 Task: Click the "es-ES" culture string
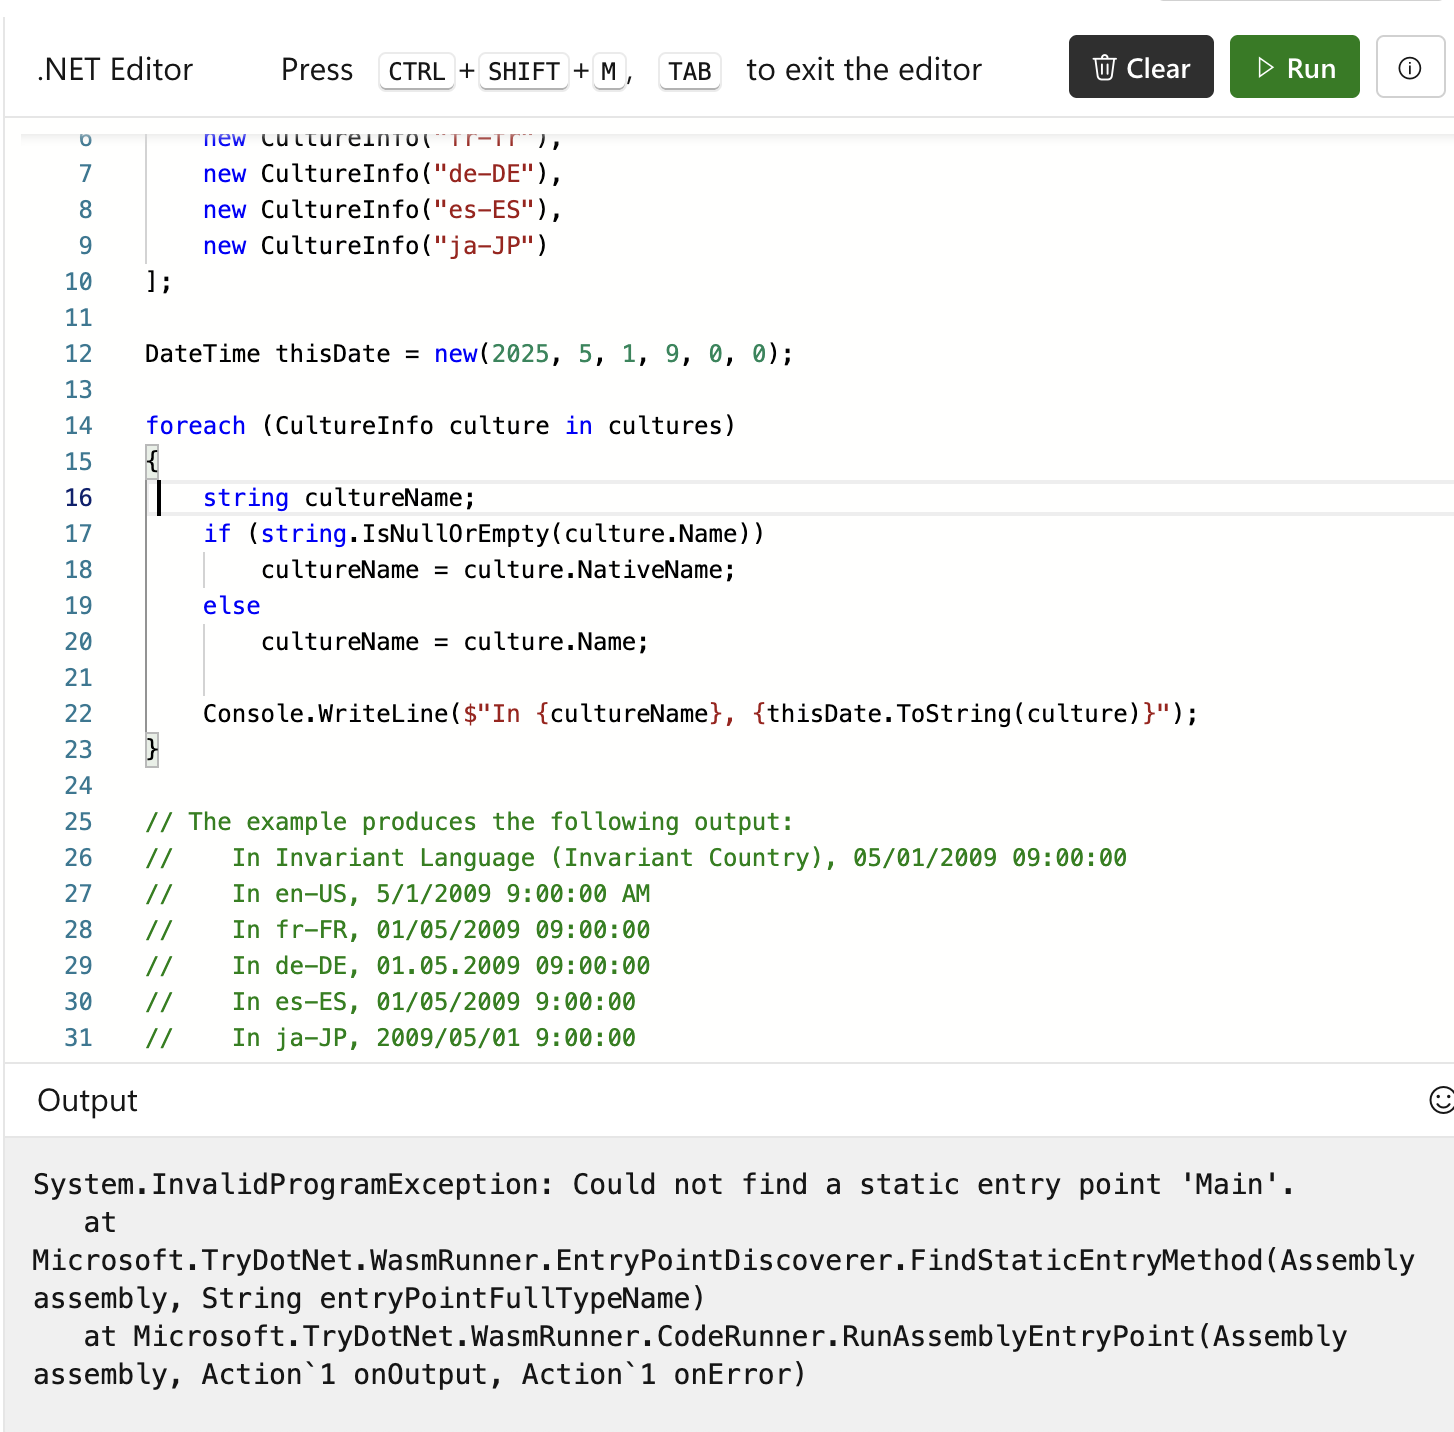(x=484, y=210)
